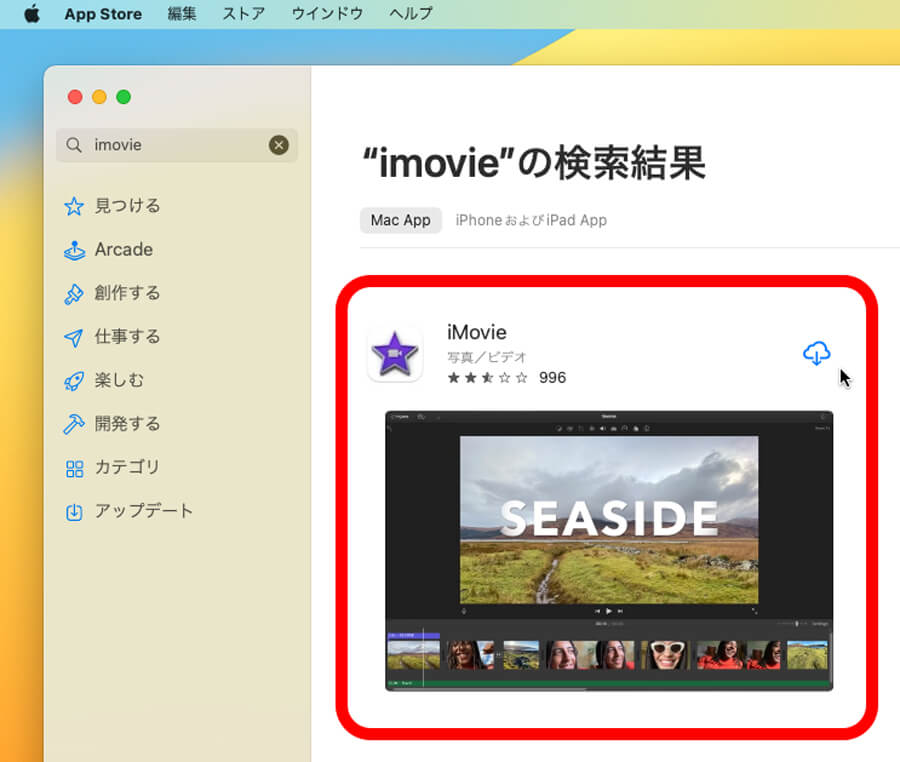Open the ヘルプ menu
900x762 pixels.
[410, 14]
